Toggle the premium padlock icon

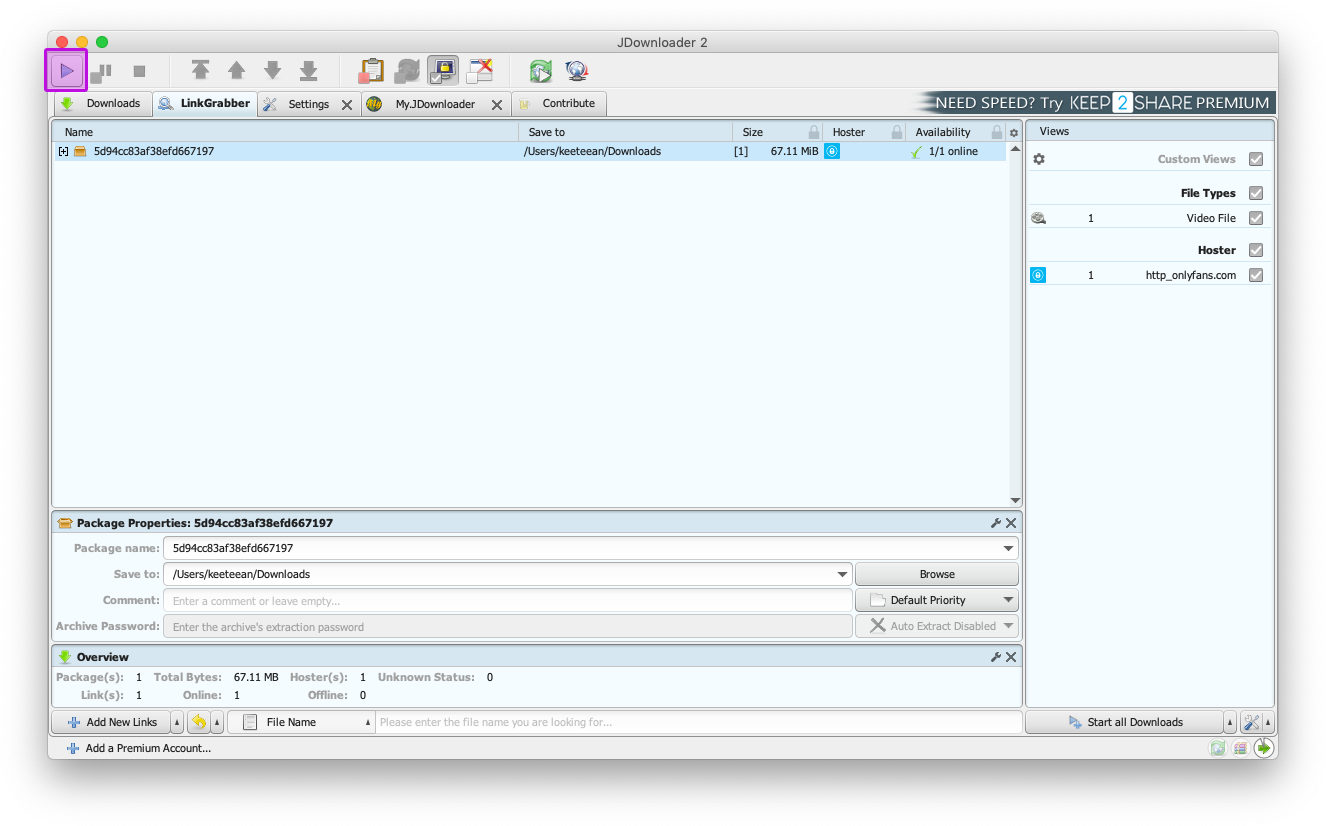coord(443,70)
